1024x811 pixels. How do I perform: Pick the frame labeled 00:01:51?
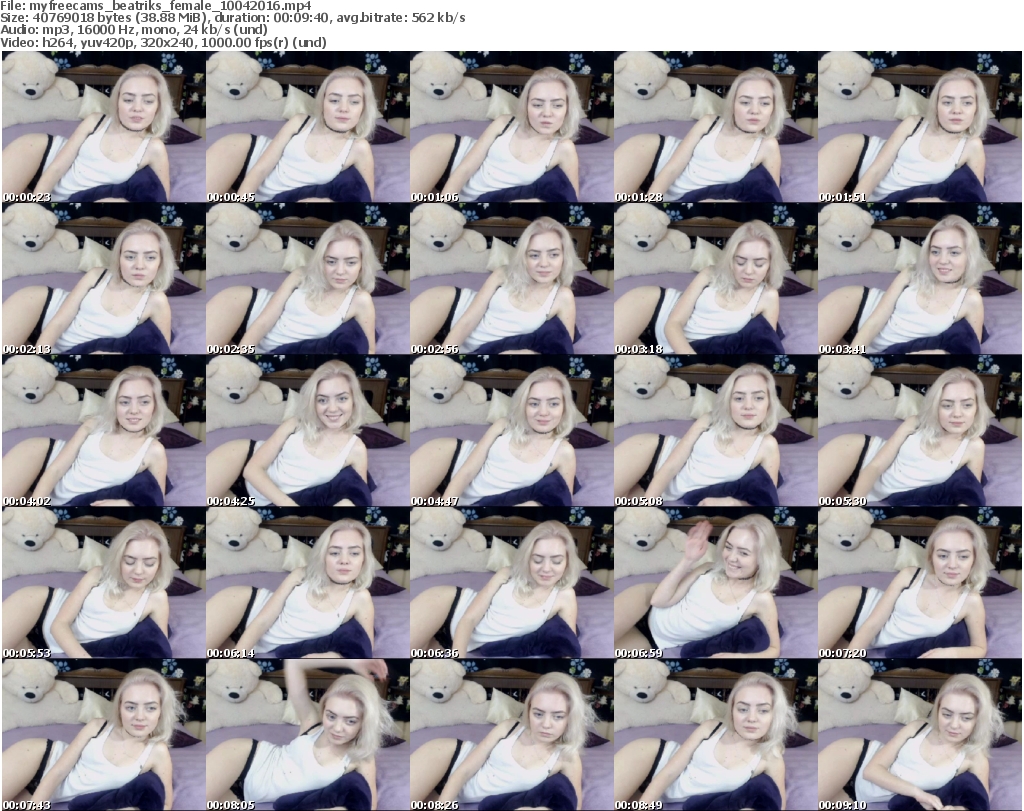(919, 127)
